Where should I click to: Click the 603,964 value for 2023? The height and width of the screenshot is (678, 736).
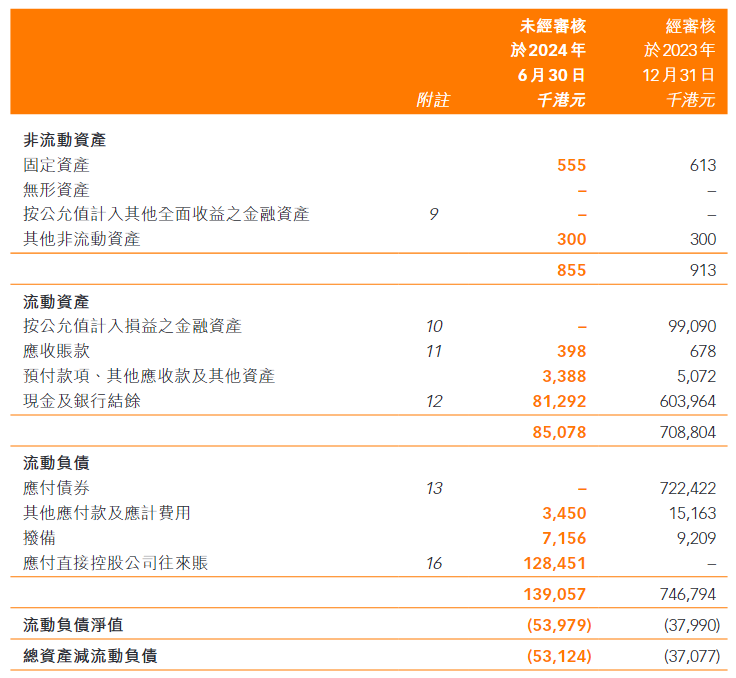[x=691, y=401]
